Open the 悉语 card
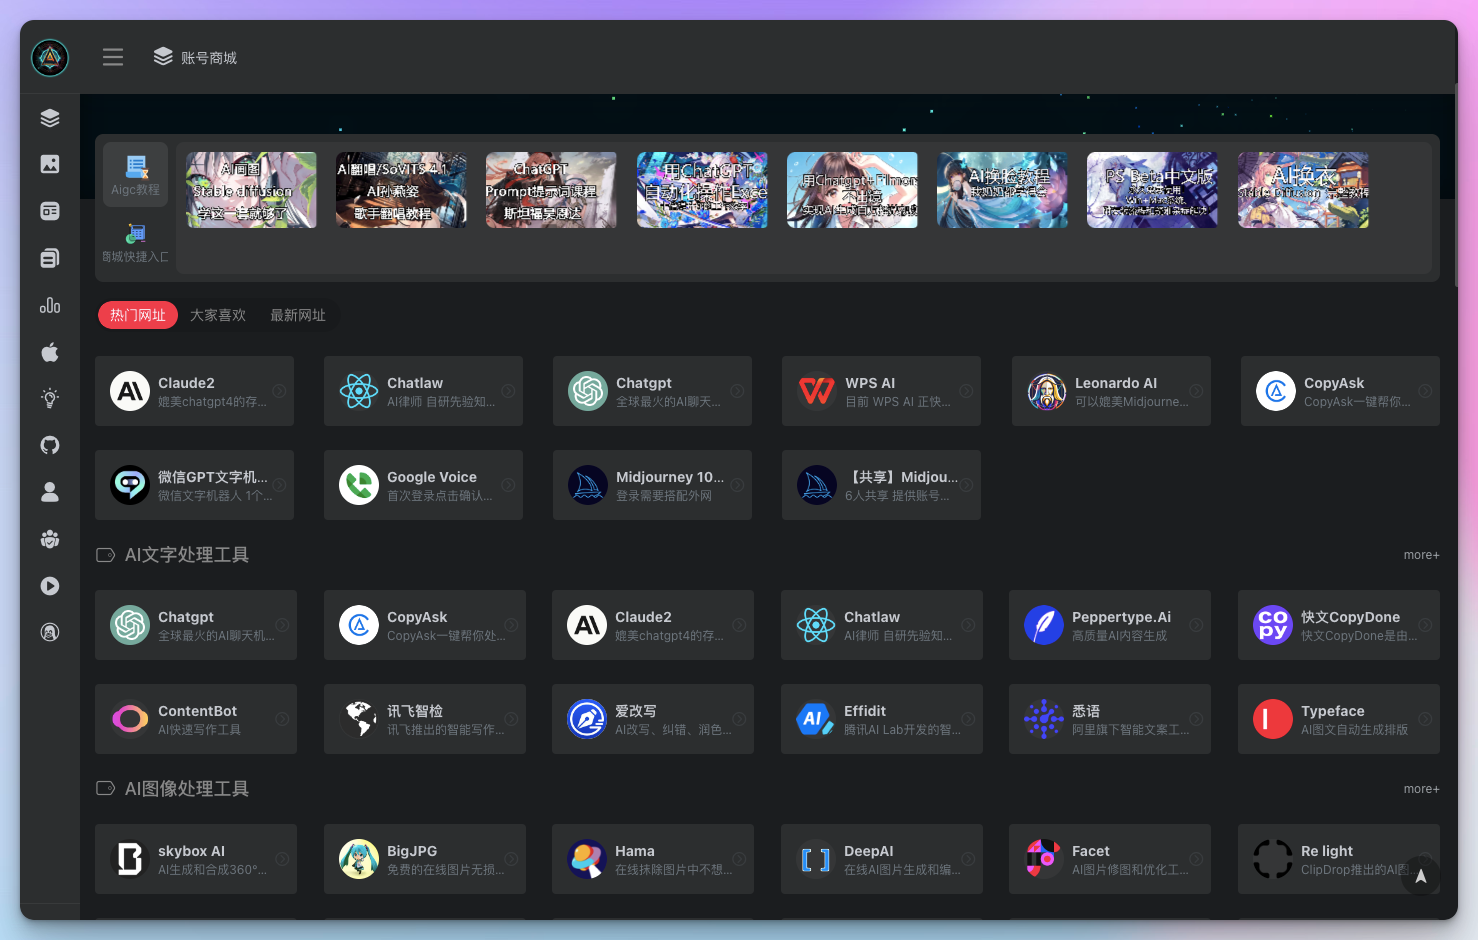This screenshot has height=940, width=1478. pyautogui.click(x=1110, y=719)
